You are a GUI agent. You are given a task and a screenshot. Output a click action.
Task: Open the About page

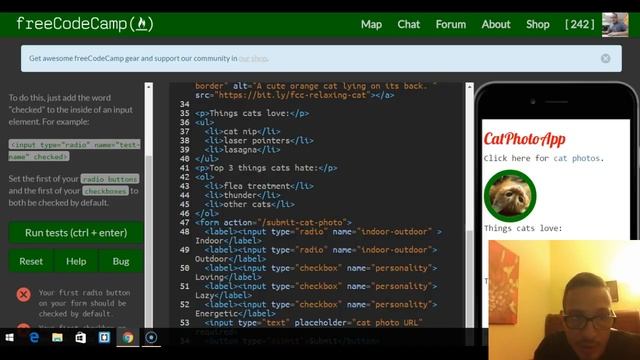coord(496,24)
